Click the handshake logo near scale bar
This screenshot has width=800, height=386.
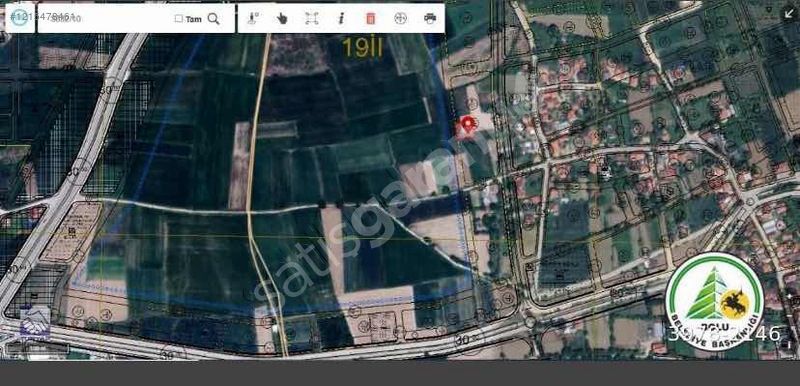(x=35, y=322)
